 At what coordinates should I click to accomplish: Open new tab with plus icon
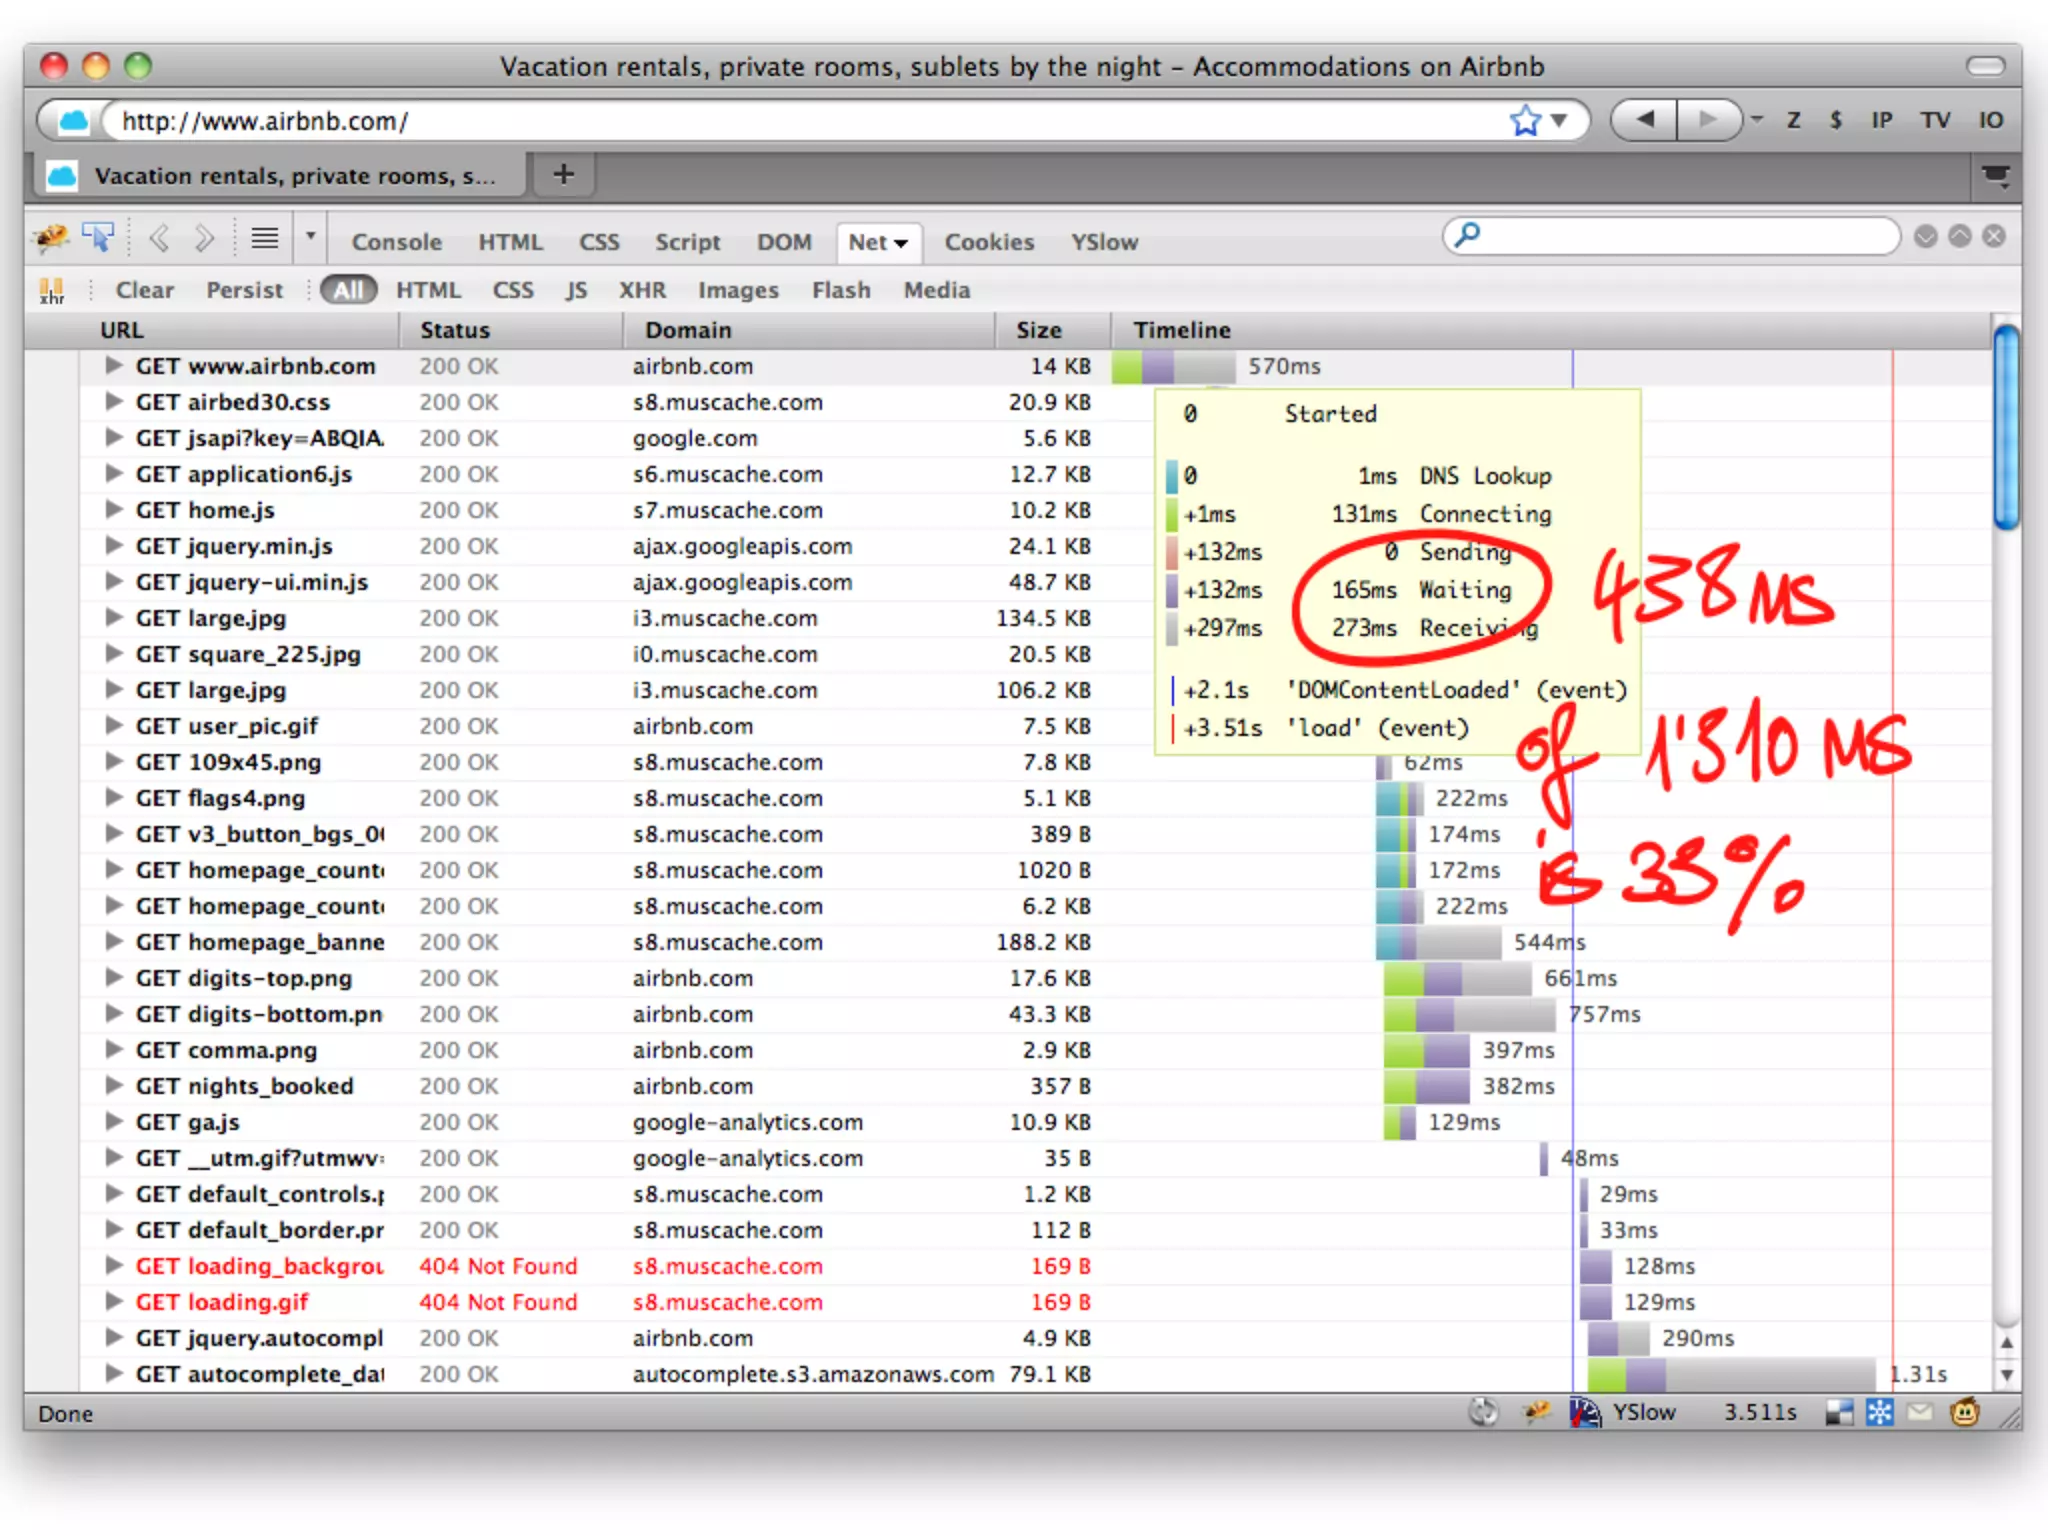[x=564, y=175]
